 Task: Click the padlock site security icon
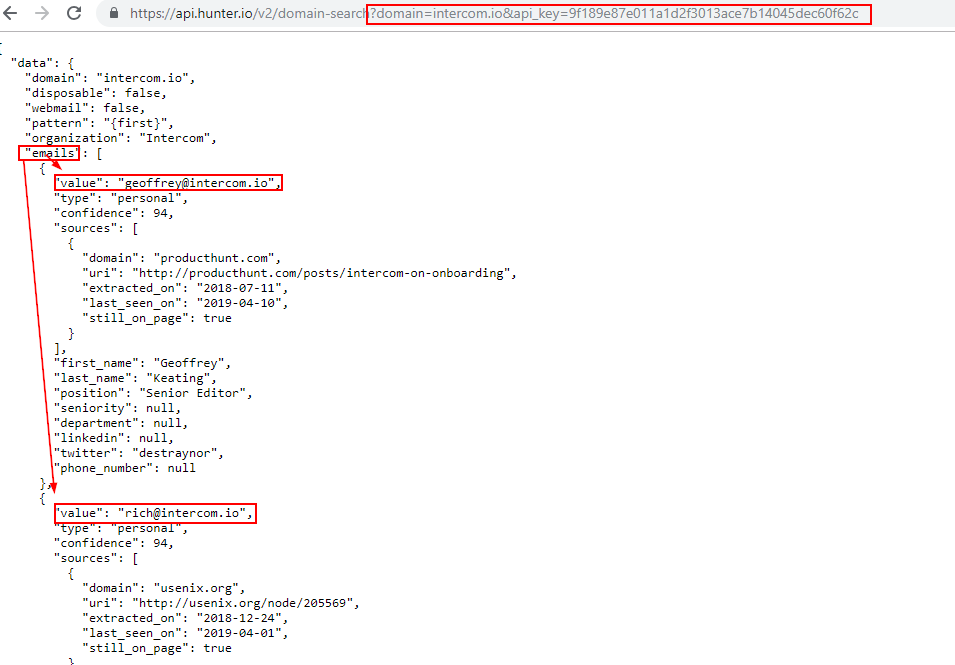pyautogui.click(x=113, y=14)
